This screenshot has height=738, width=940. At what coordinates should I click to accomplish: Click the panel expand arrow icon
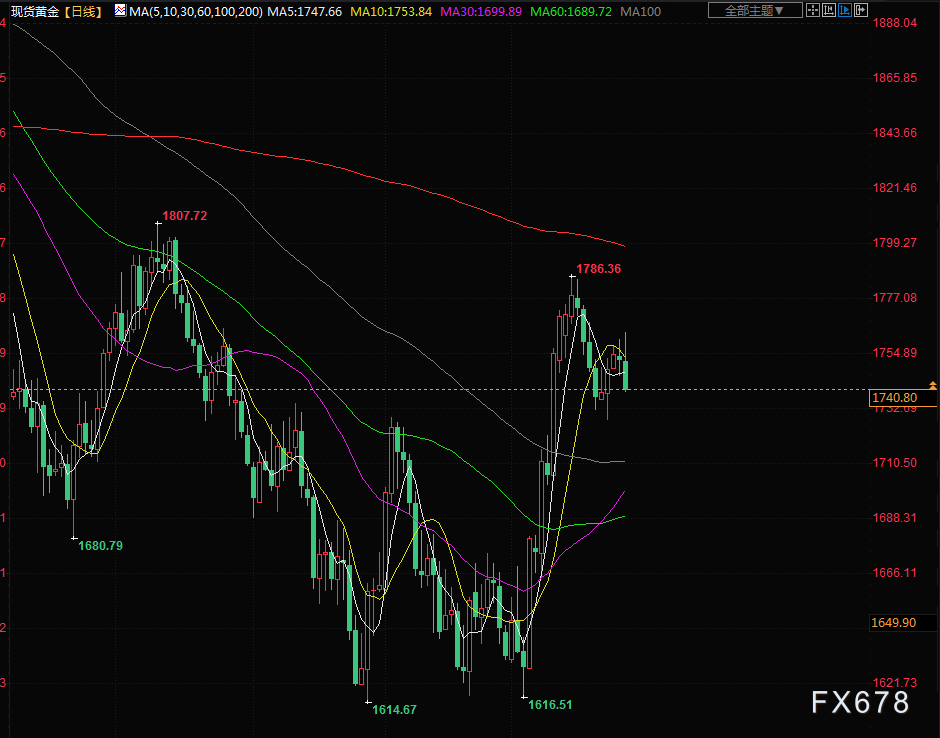tap(861, 10)
